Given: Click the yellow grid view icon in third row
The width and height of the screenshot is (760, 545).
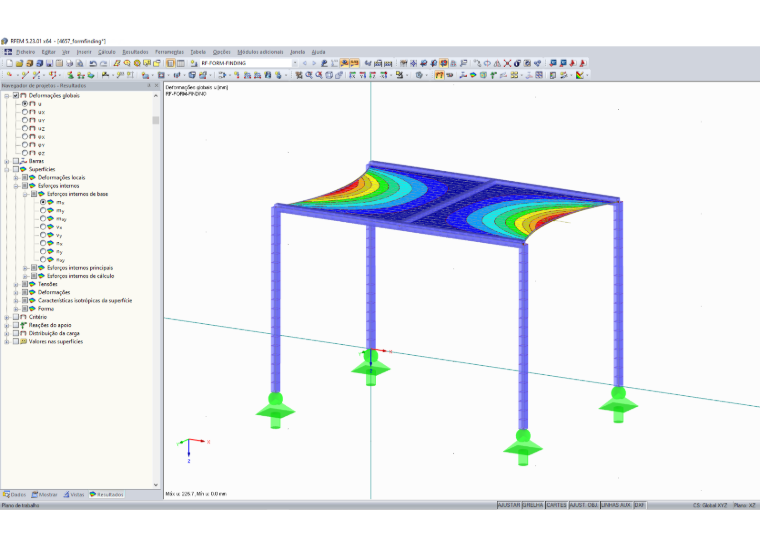Looking at the screenshot, I should [514, 75].
